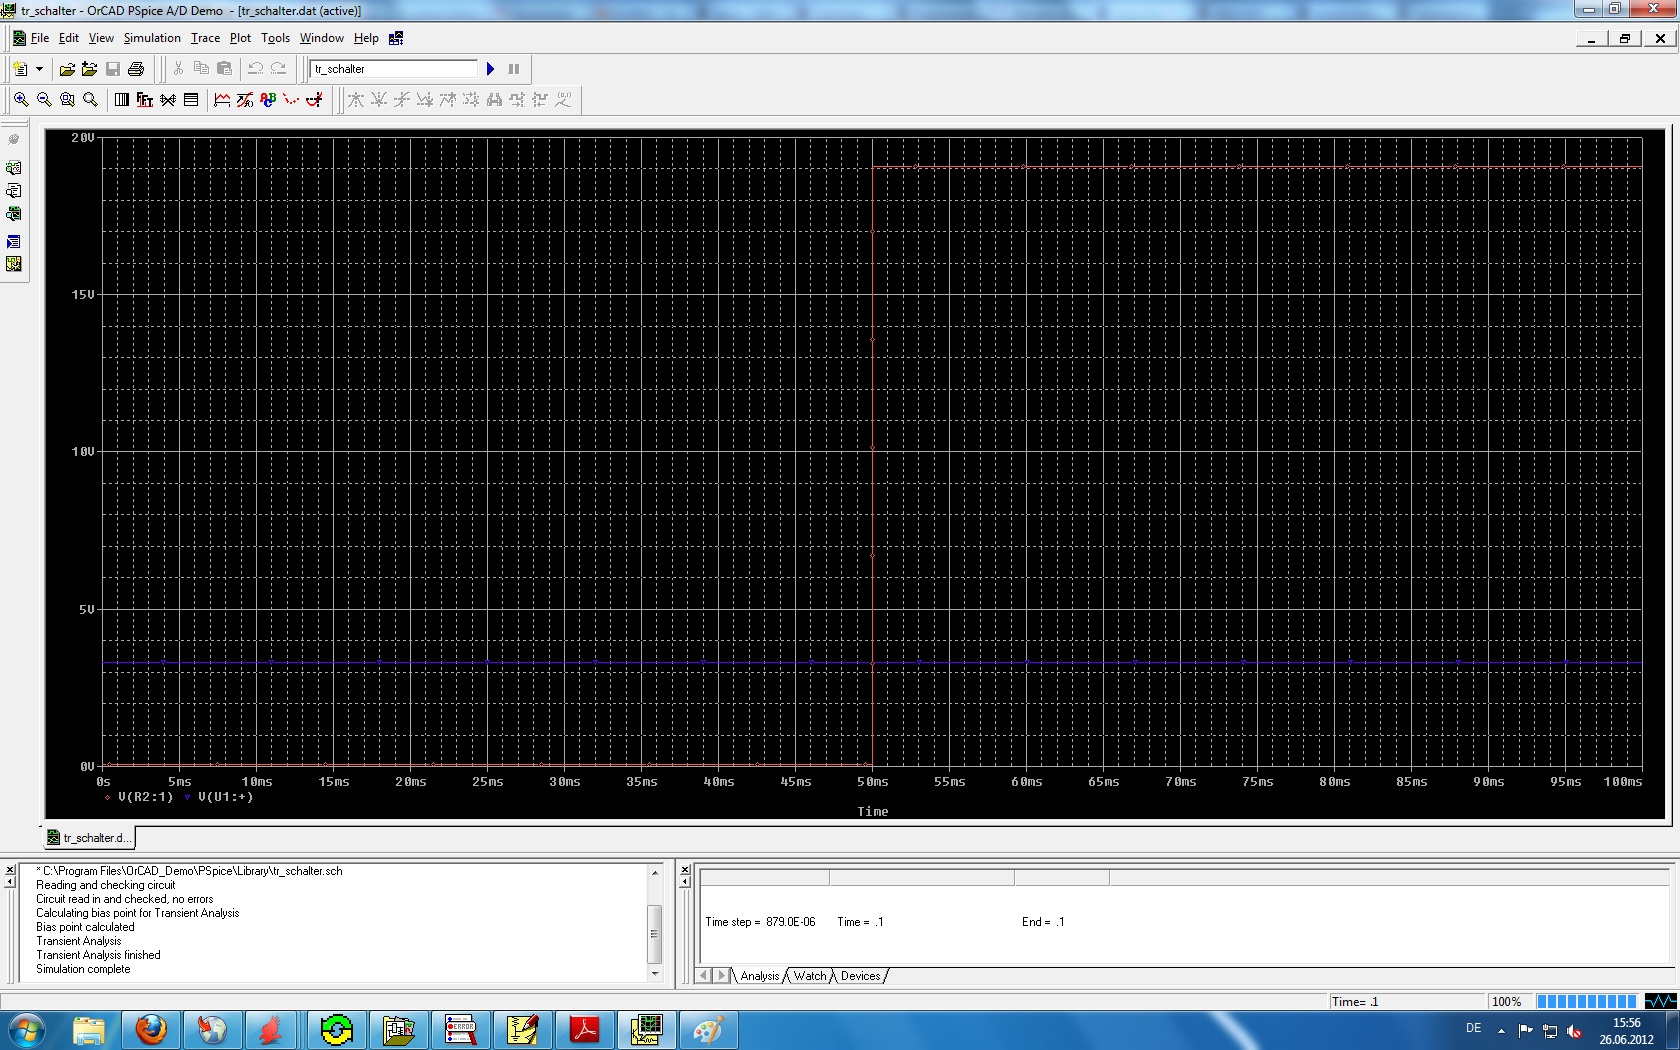Open the Trace menu
1680x1050 pixels.
[205, 38]
